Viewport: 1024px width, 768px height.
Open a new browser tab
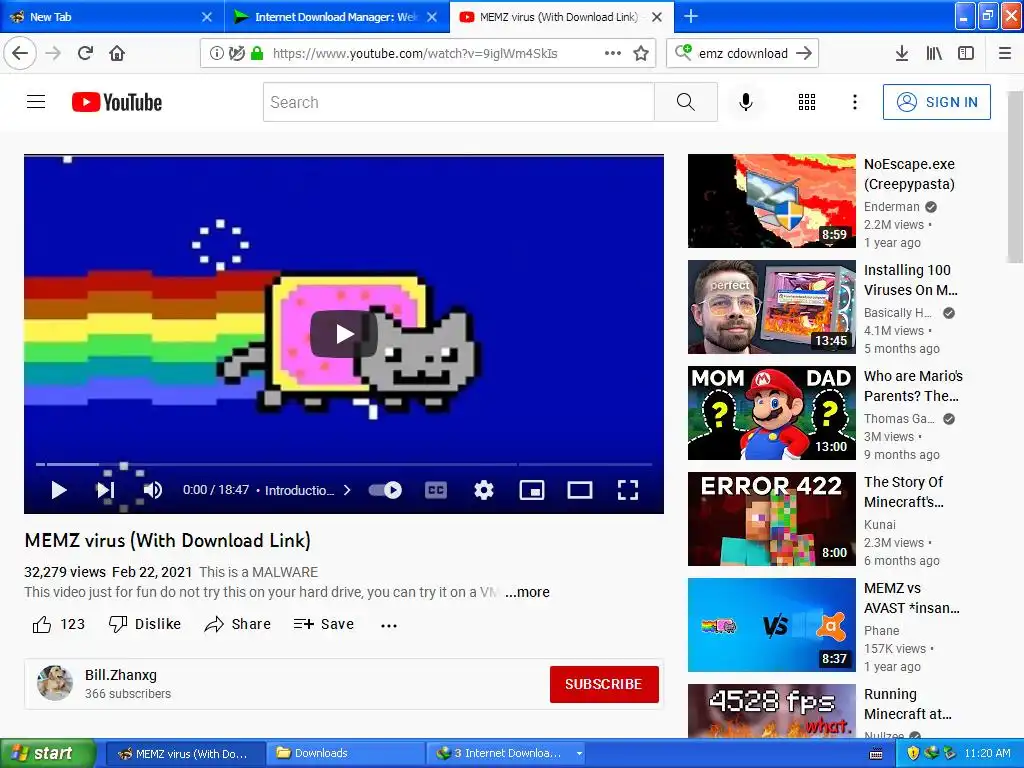tap(690, 17)
